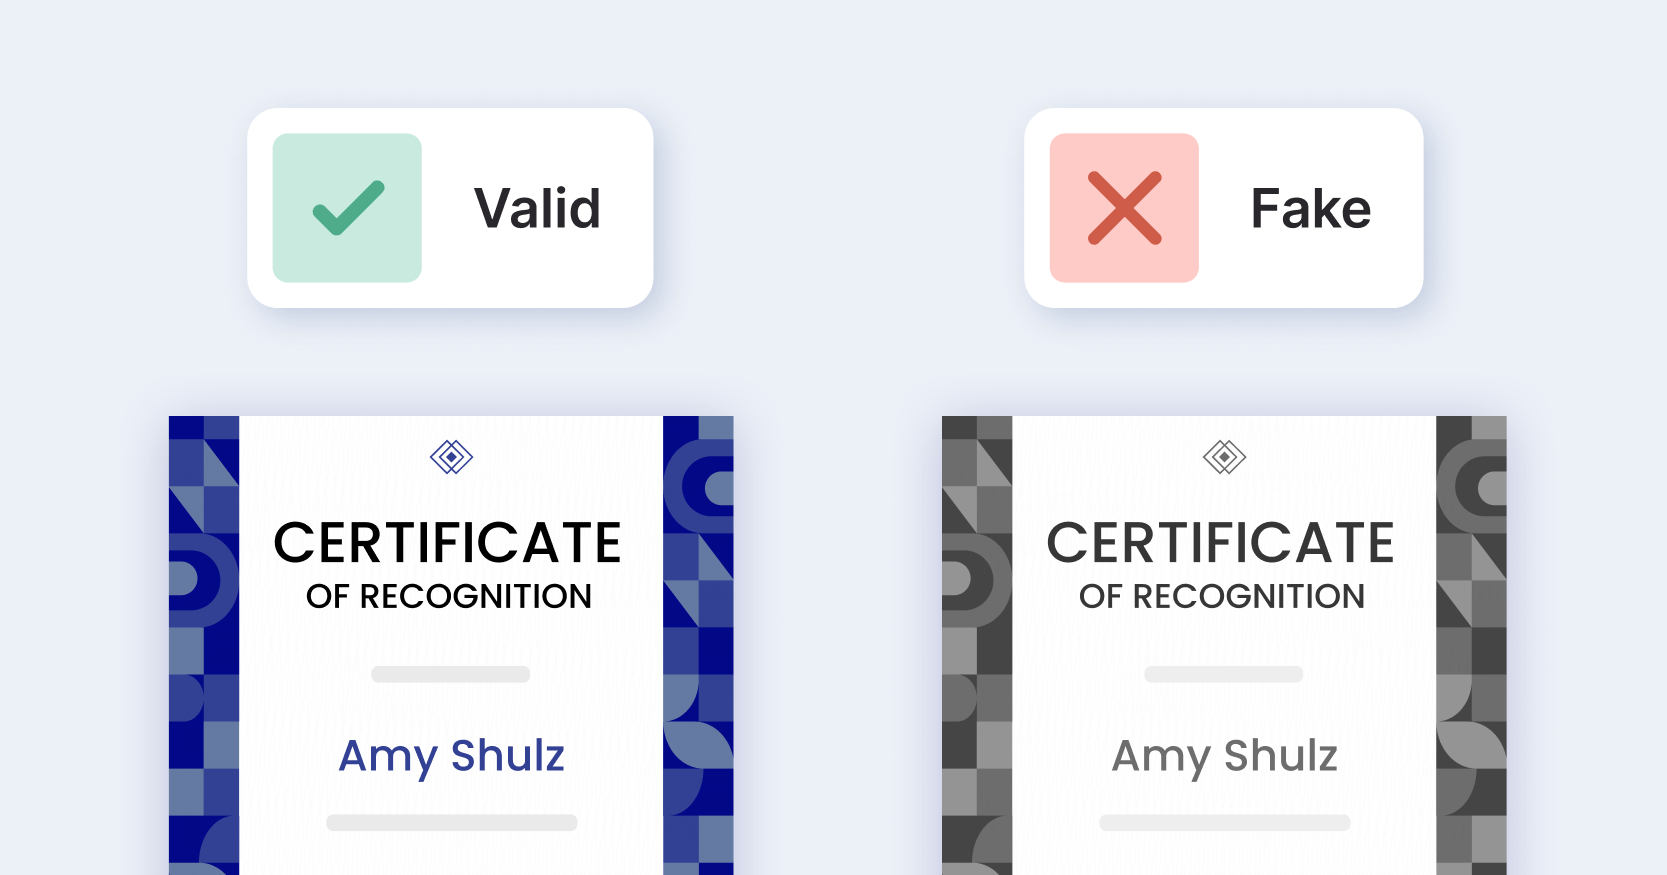Click OF RECOGNITION on the valid certificate

click(x=449, y=597)
